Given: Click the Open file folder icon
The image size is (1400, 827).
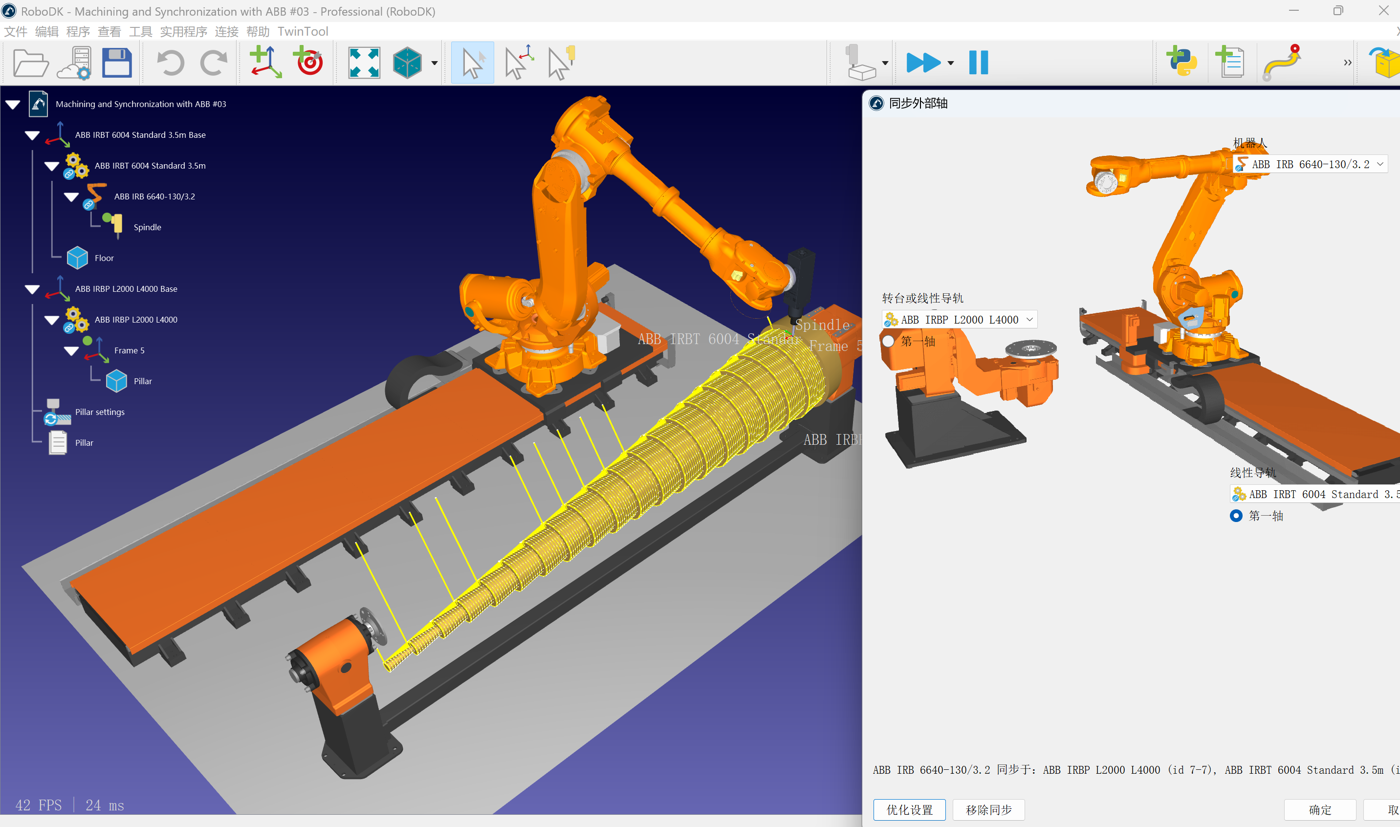Looking at the screenshot, I should [30, 63].
